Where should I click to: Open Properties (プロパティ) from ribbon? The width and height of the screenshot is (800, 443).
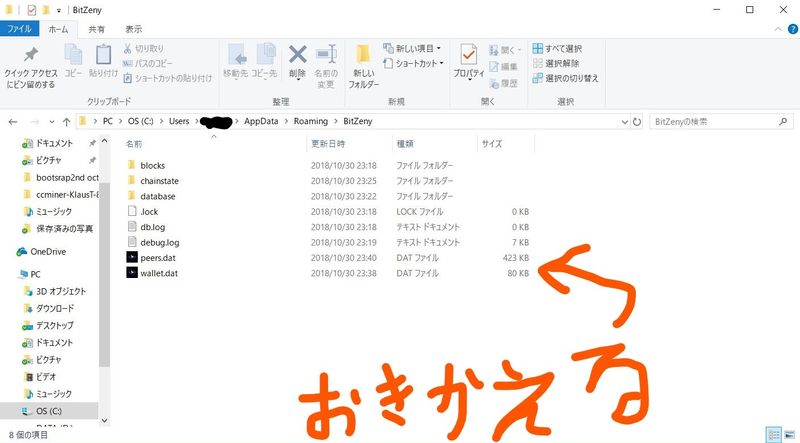click(469, 61)
